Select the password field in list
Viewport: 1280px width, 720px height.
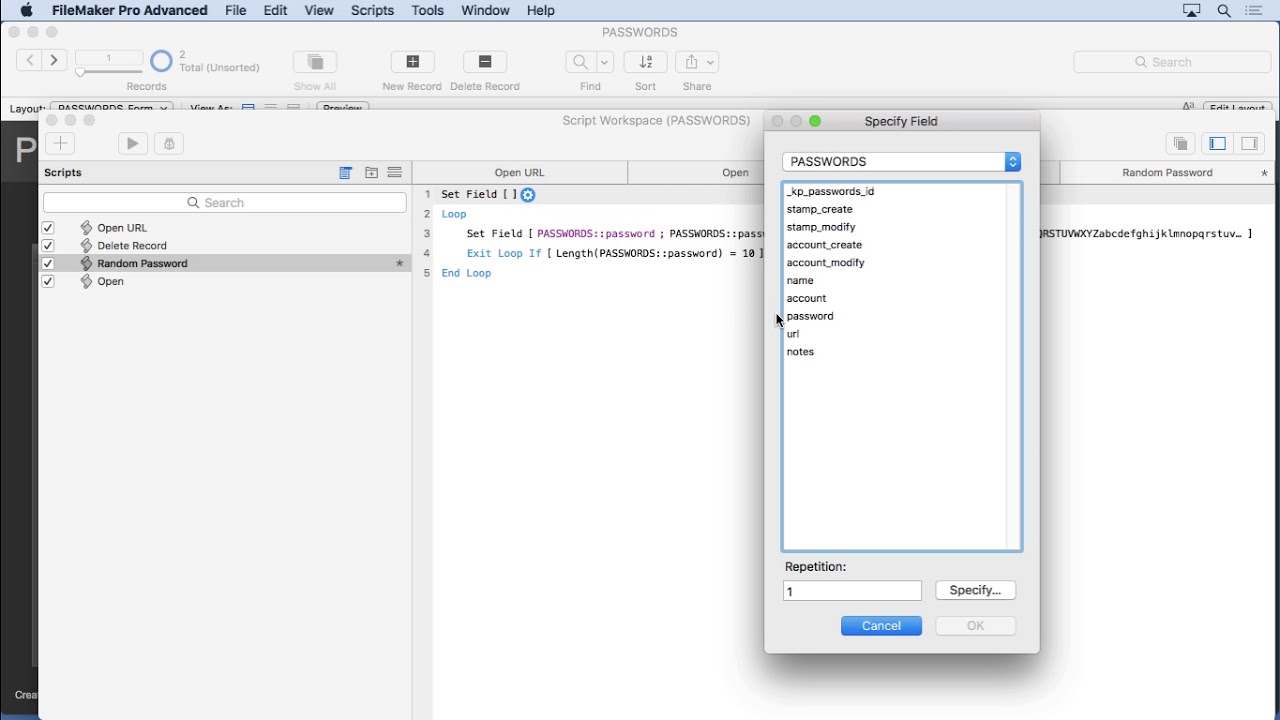pos(895,317)
